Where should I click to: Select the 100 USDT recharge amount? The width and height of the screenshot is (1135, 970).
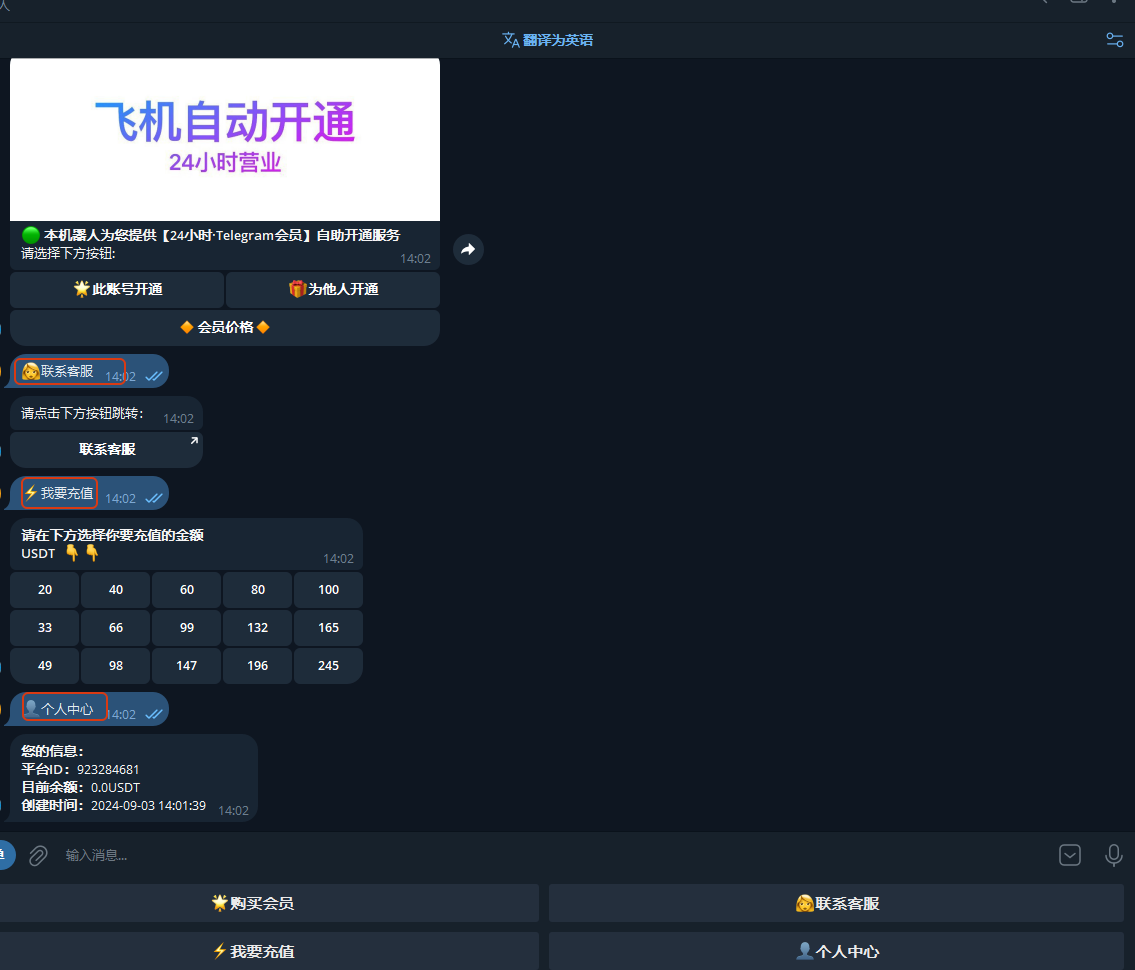[328, 590]
